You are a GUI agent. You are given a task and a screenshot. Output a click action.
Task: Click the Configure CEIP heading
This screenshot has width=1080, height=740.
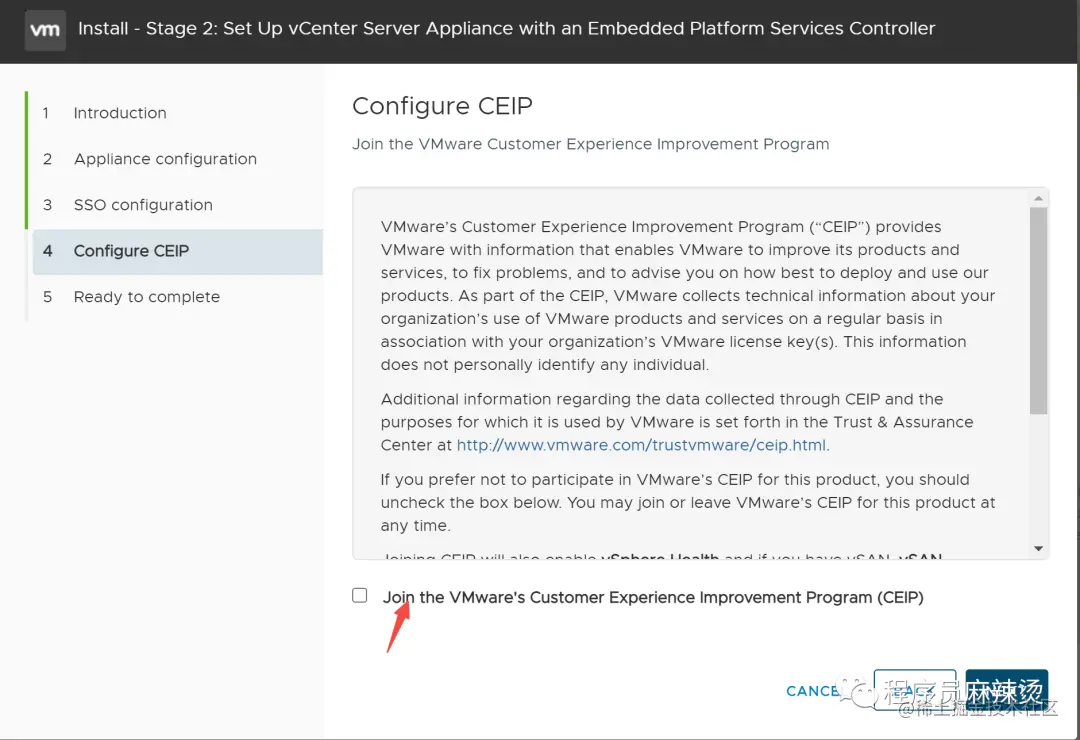pos(442,106)
